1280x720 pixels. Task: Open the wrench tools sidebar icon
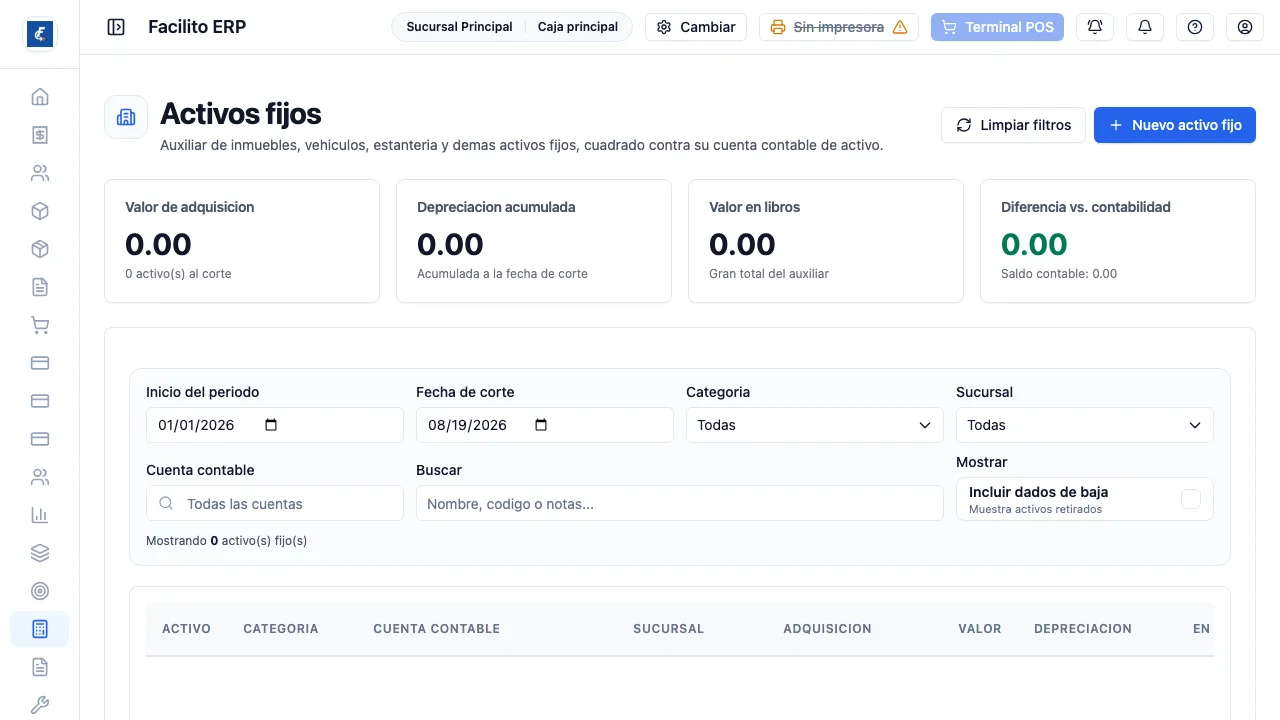click(x=40, y=705)
